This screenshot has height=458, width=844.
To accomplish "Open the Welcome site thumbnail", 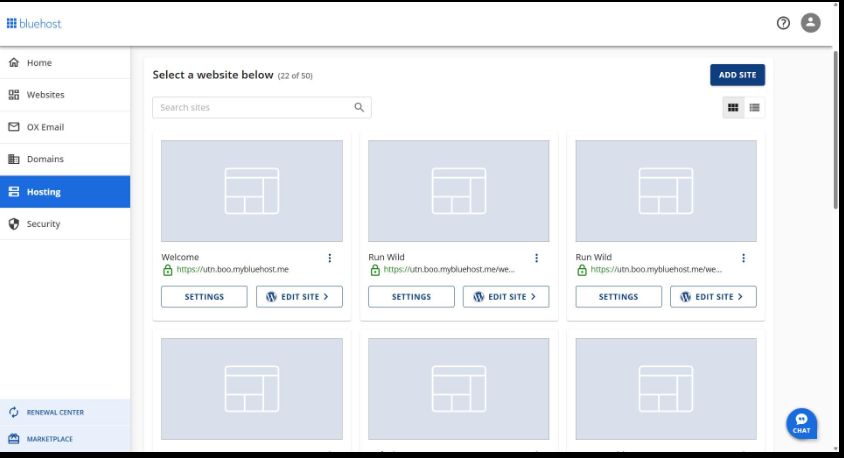I will 251,191.
